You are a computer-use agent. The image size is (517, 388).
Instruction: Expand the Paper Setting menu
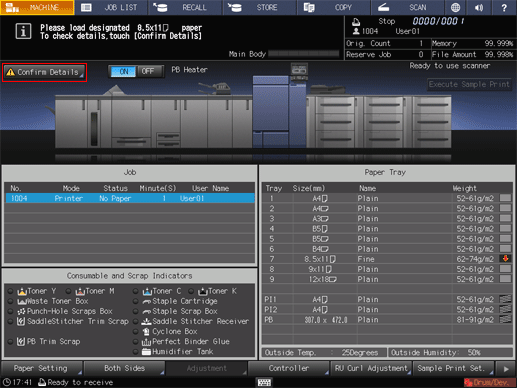(42, 368)
